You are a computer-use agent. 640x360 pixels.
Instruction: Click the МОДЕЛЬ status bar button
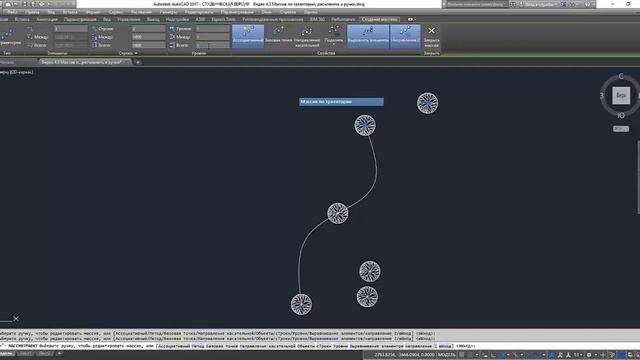(447, 355)
